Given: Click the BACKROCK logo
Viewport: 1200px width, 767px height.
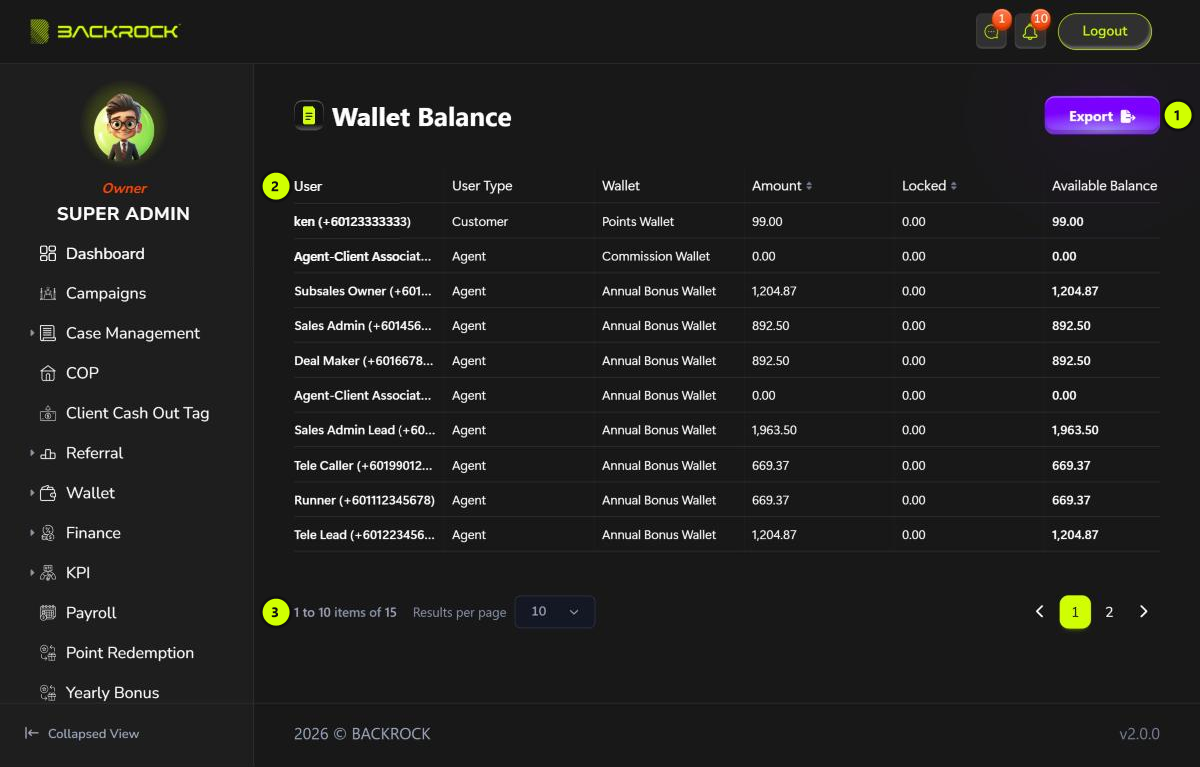Looking at the screenshot, I should pos(104,31).
